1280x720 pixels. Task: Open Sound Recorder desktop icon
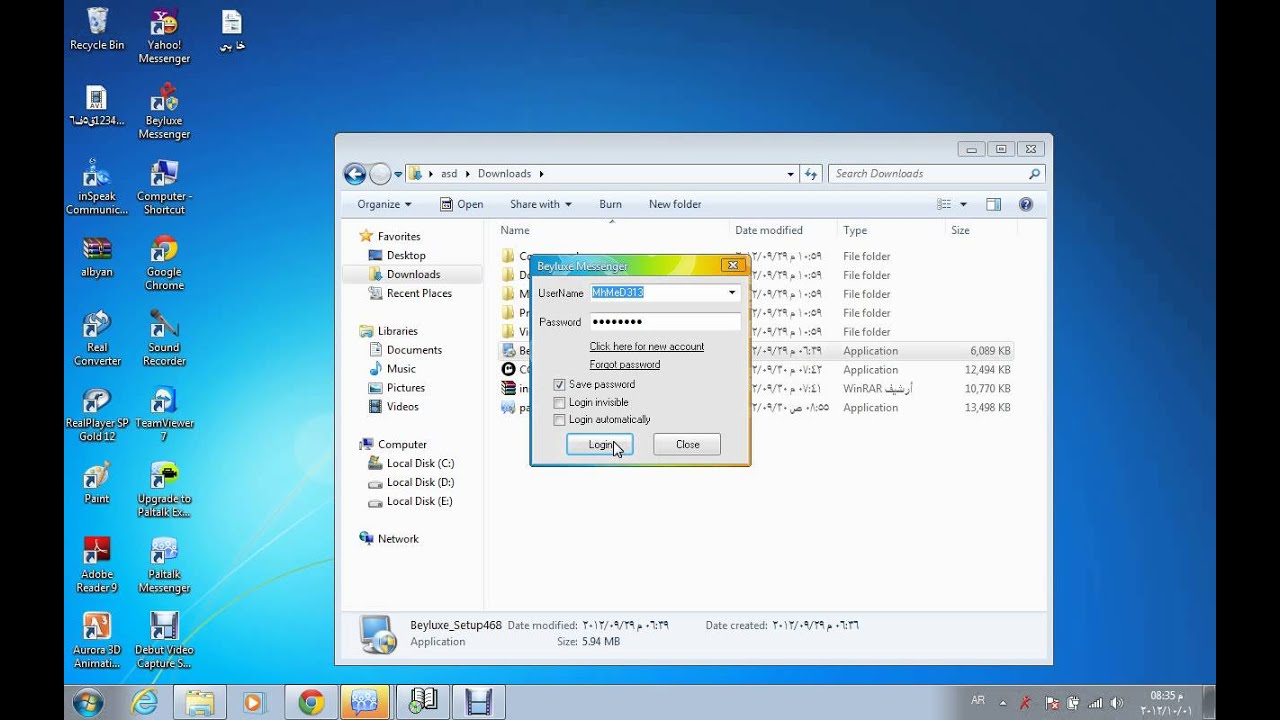[x=164, y=338]
